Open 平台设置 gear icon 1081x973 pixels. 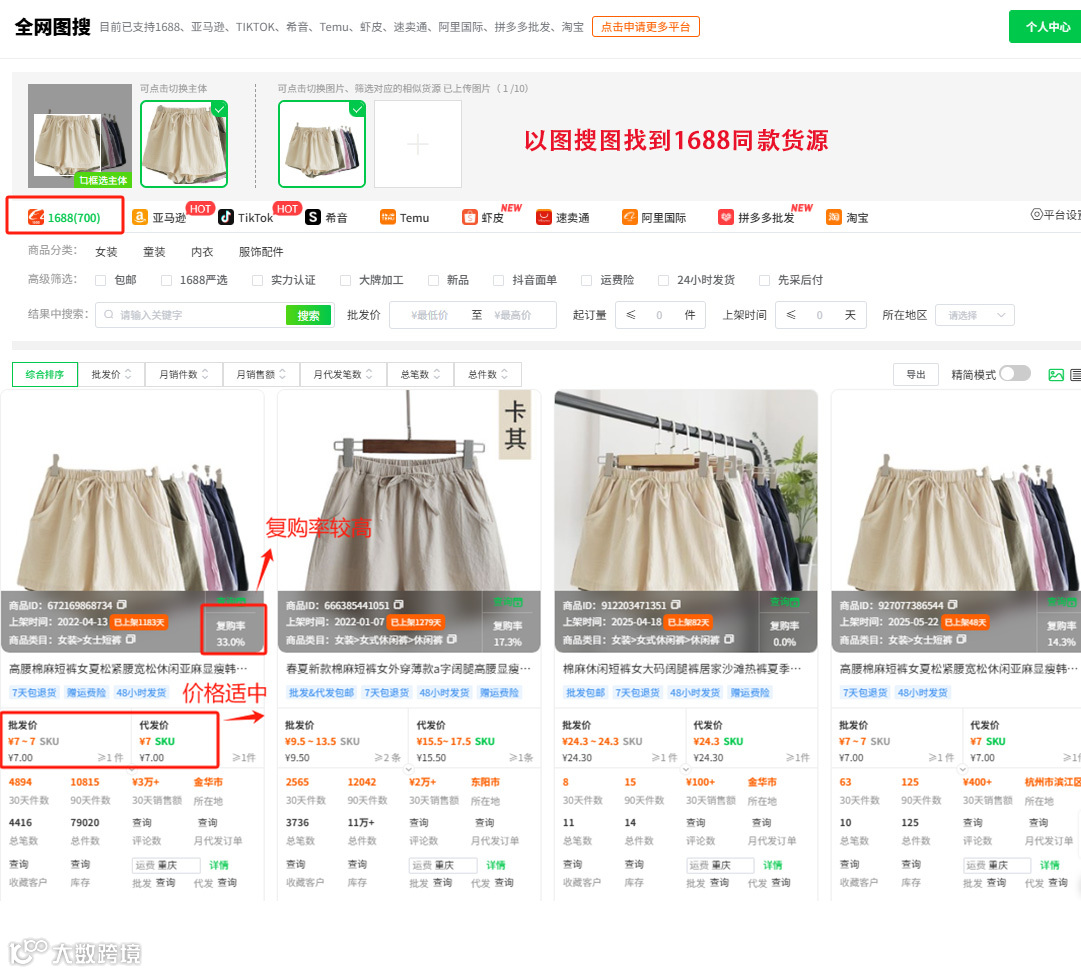click(x=1036, y=214)
